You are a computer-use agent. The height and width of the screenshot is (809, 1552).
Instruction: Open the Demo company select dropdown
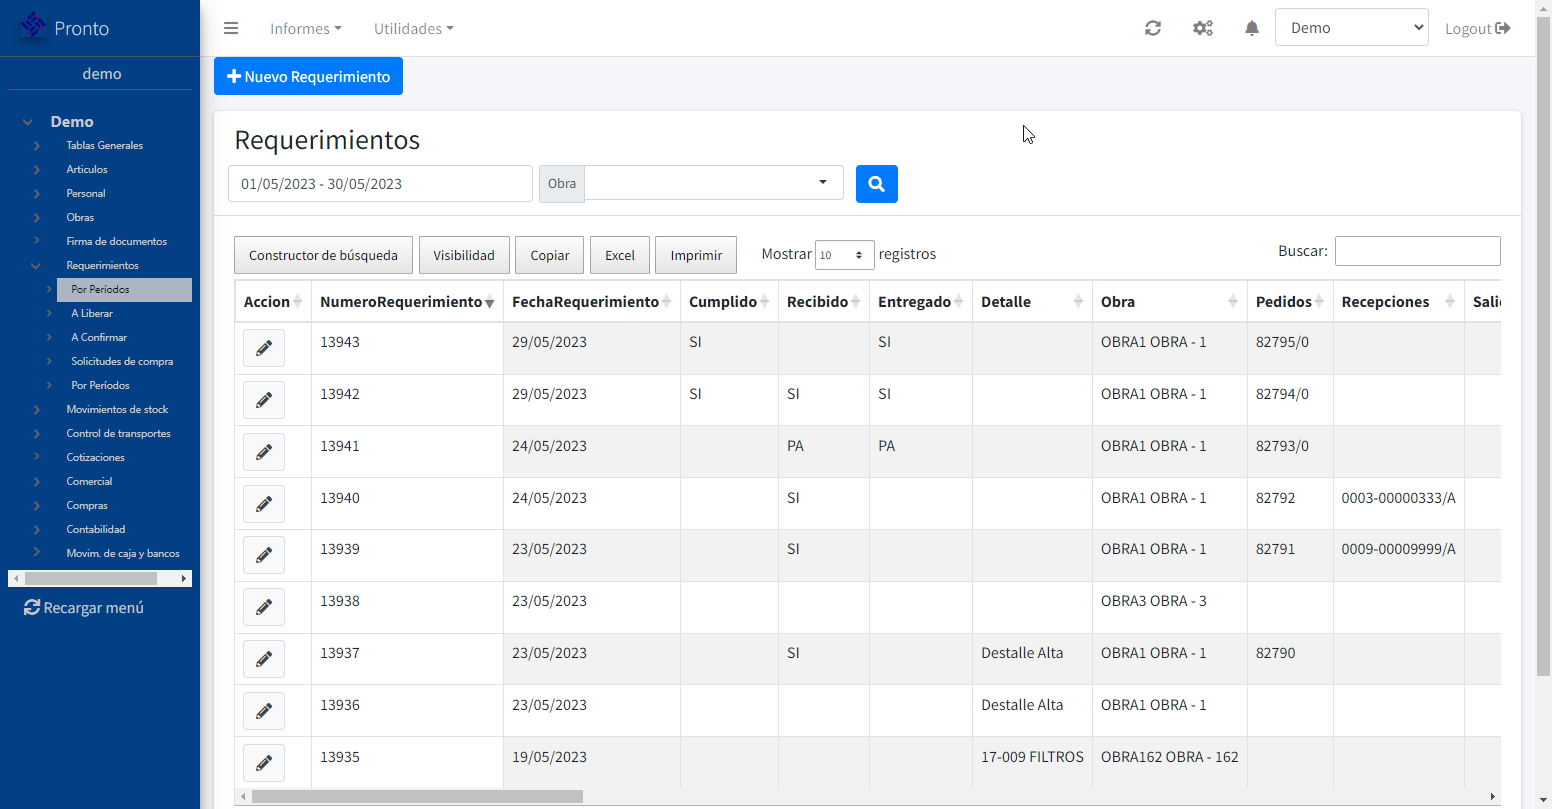(1351, 28)
